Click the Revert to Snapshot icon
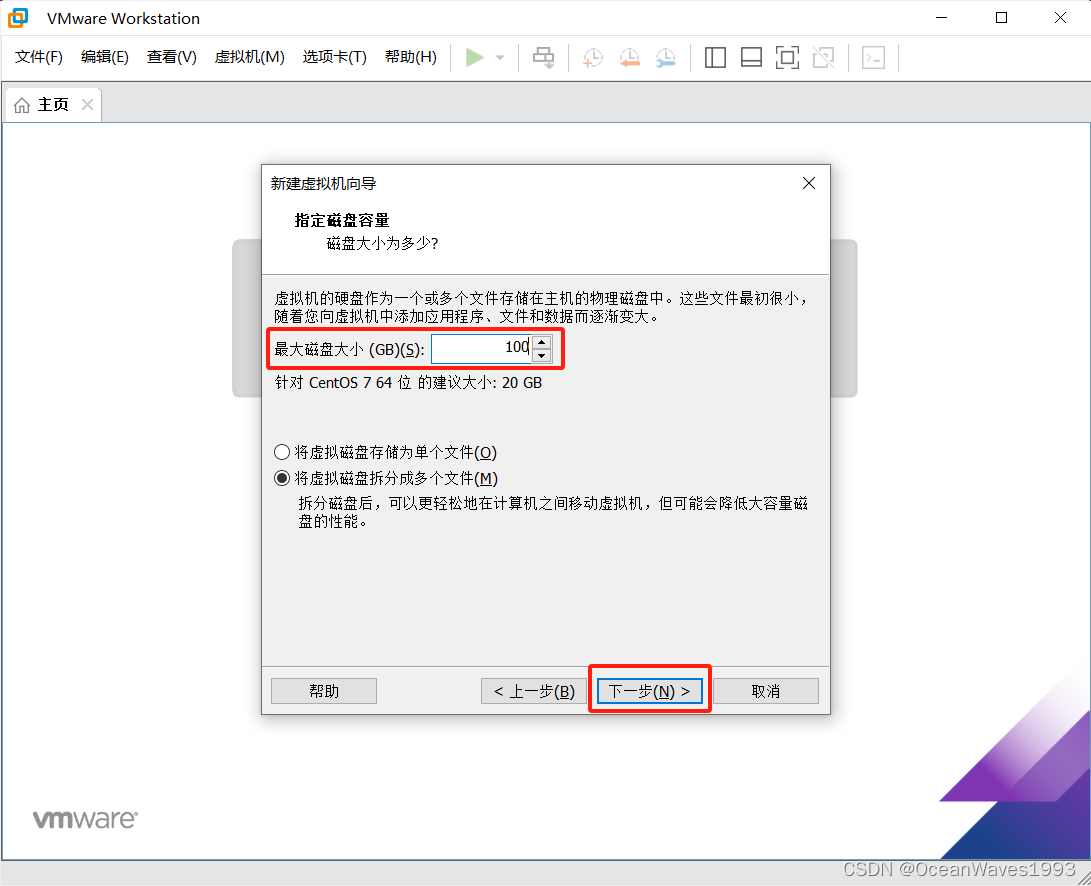 (630, 58)
